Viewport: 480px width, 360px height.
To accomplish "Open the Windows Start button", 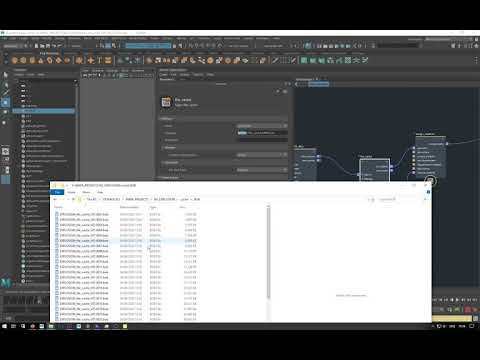I will 4,326.
